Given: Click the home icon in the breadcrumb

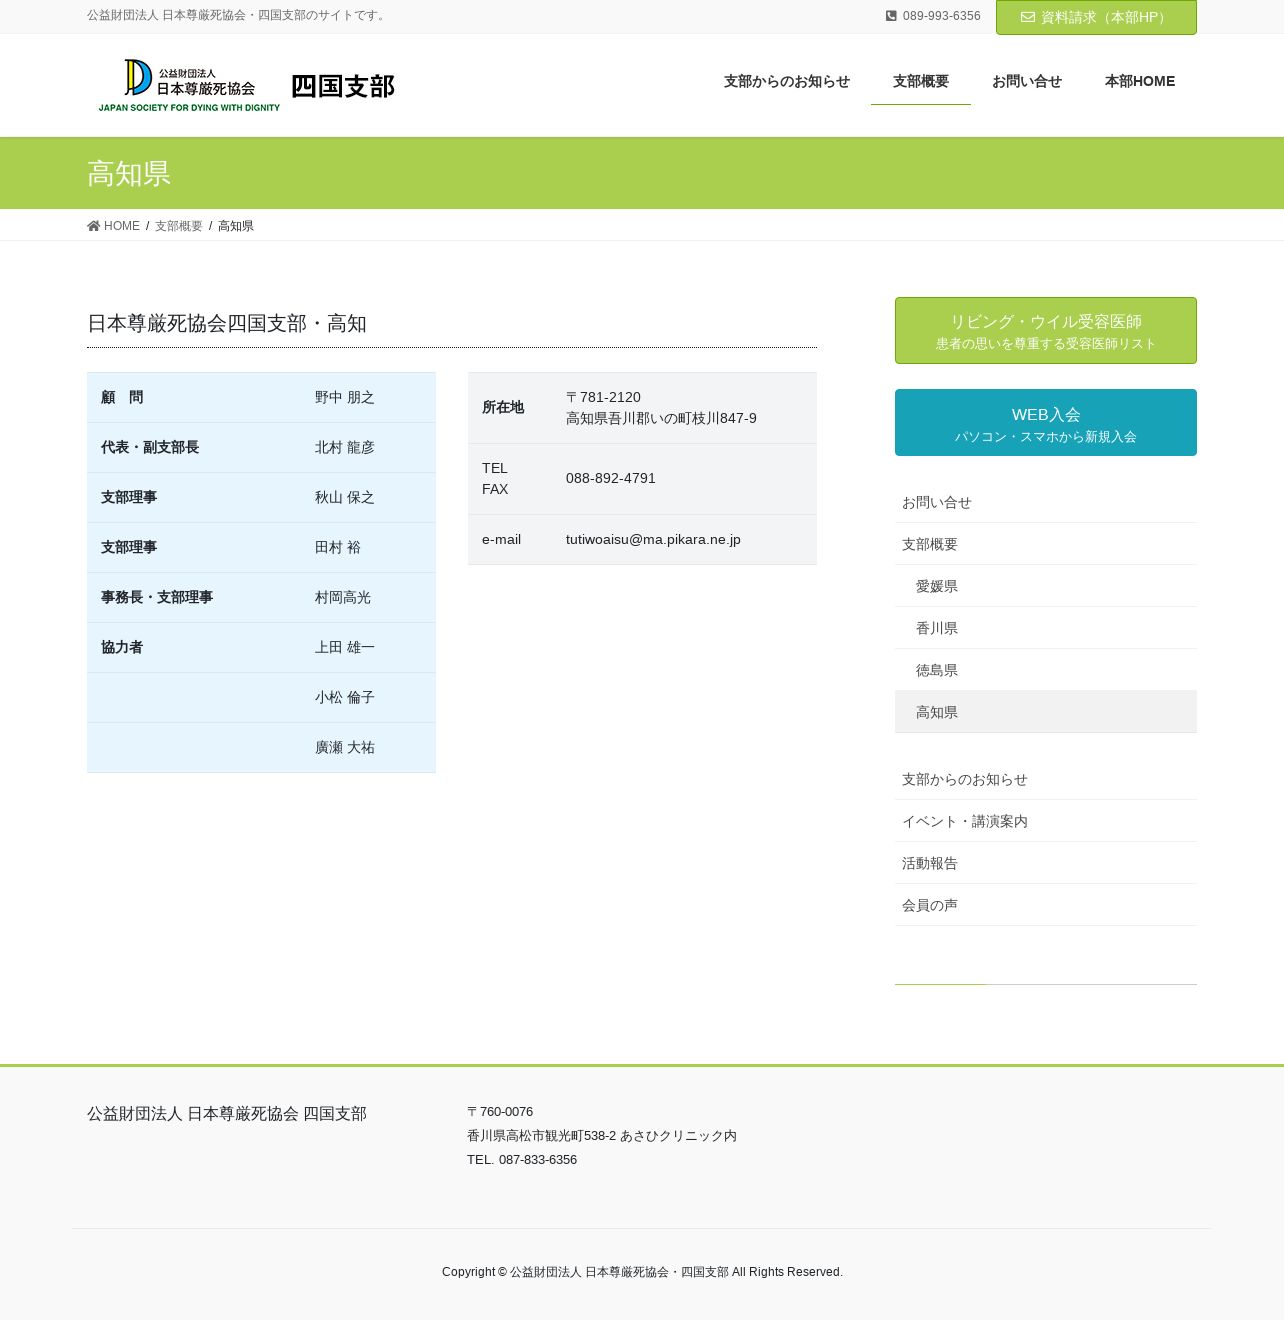Looking at the screenshot, I should pyautogui.click(x=94, y=226).
